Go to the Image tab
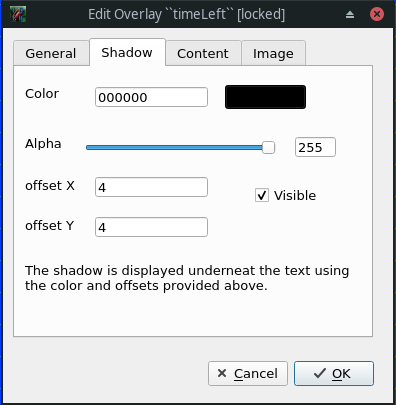Viewport: 396px width, 405px height. 273,53
